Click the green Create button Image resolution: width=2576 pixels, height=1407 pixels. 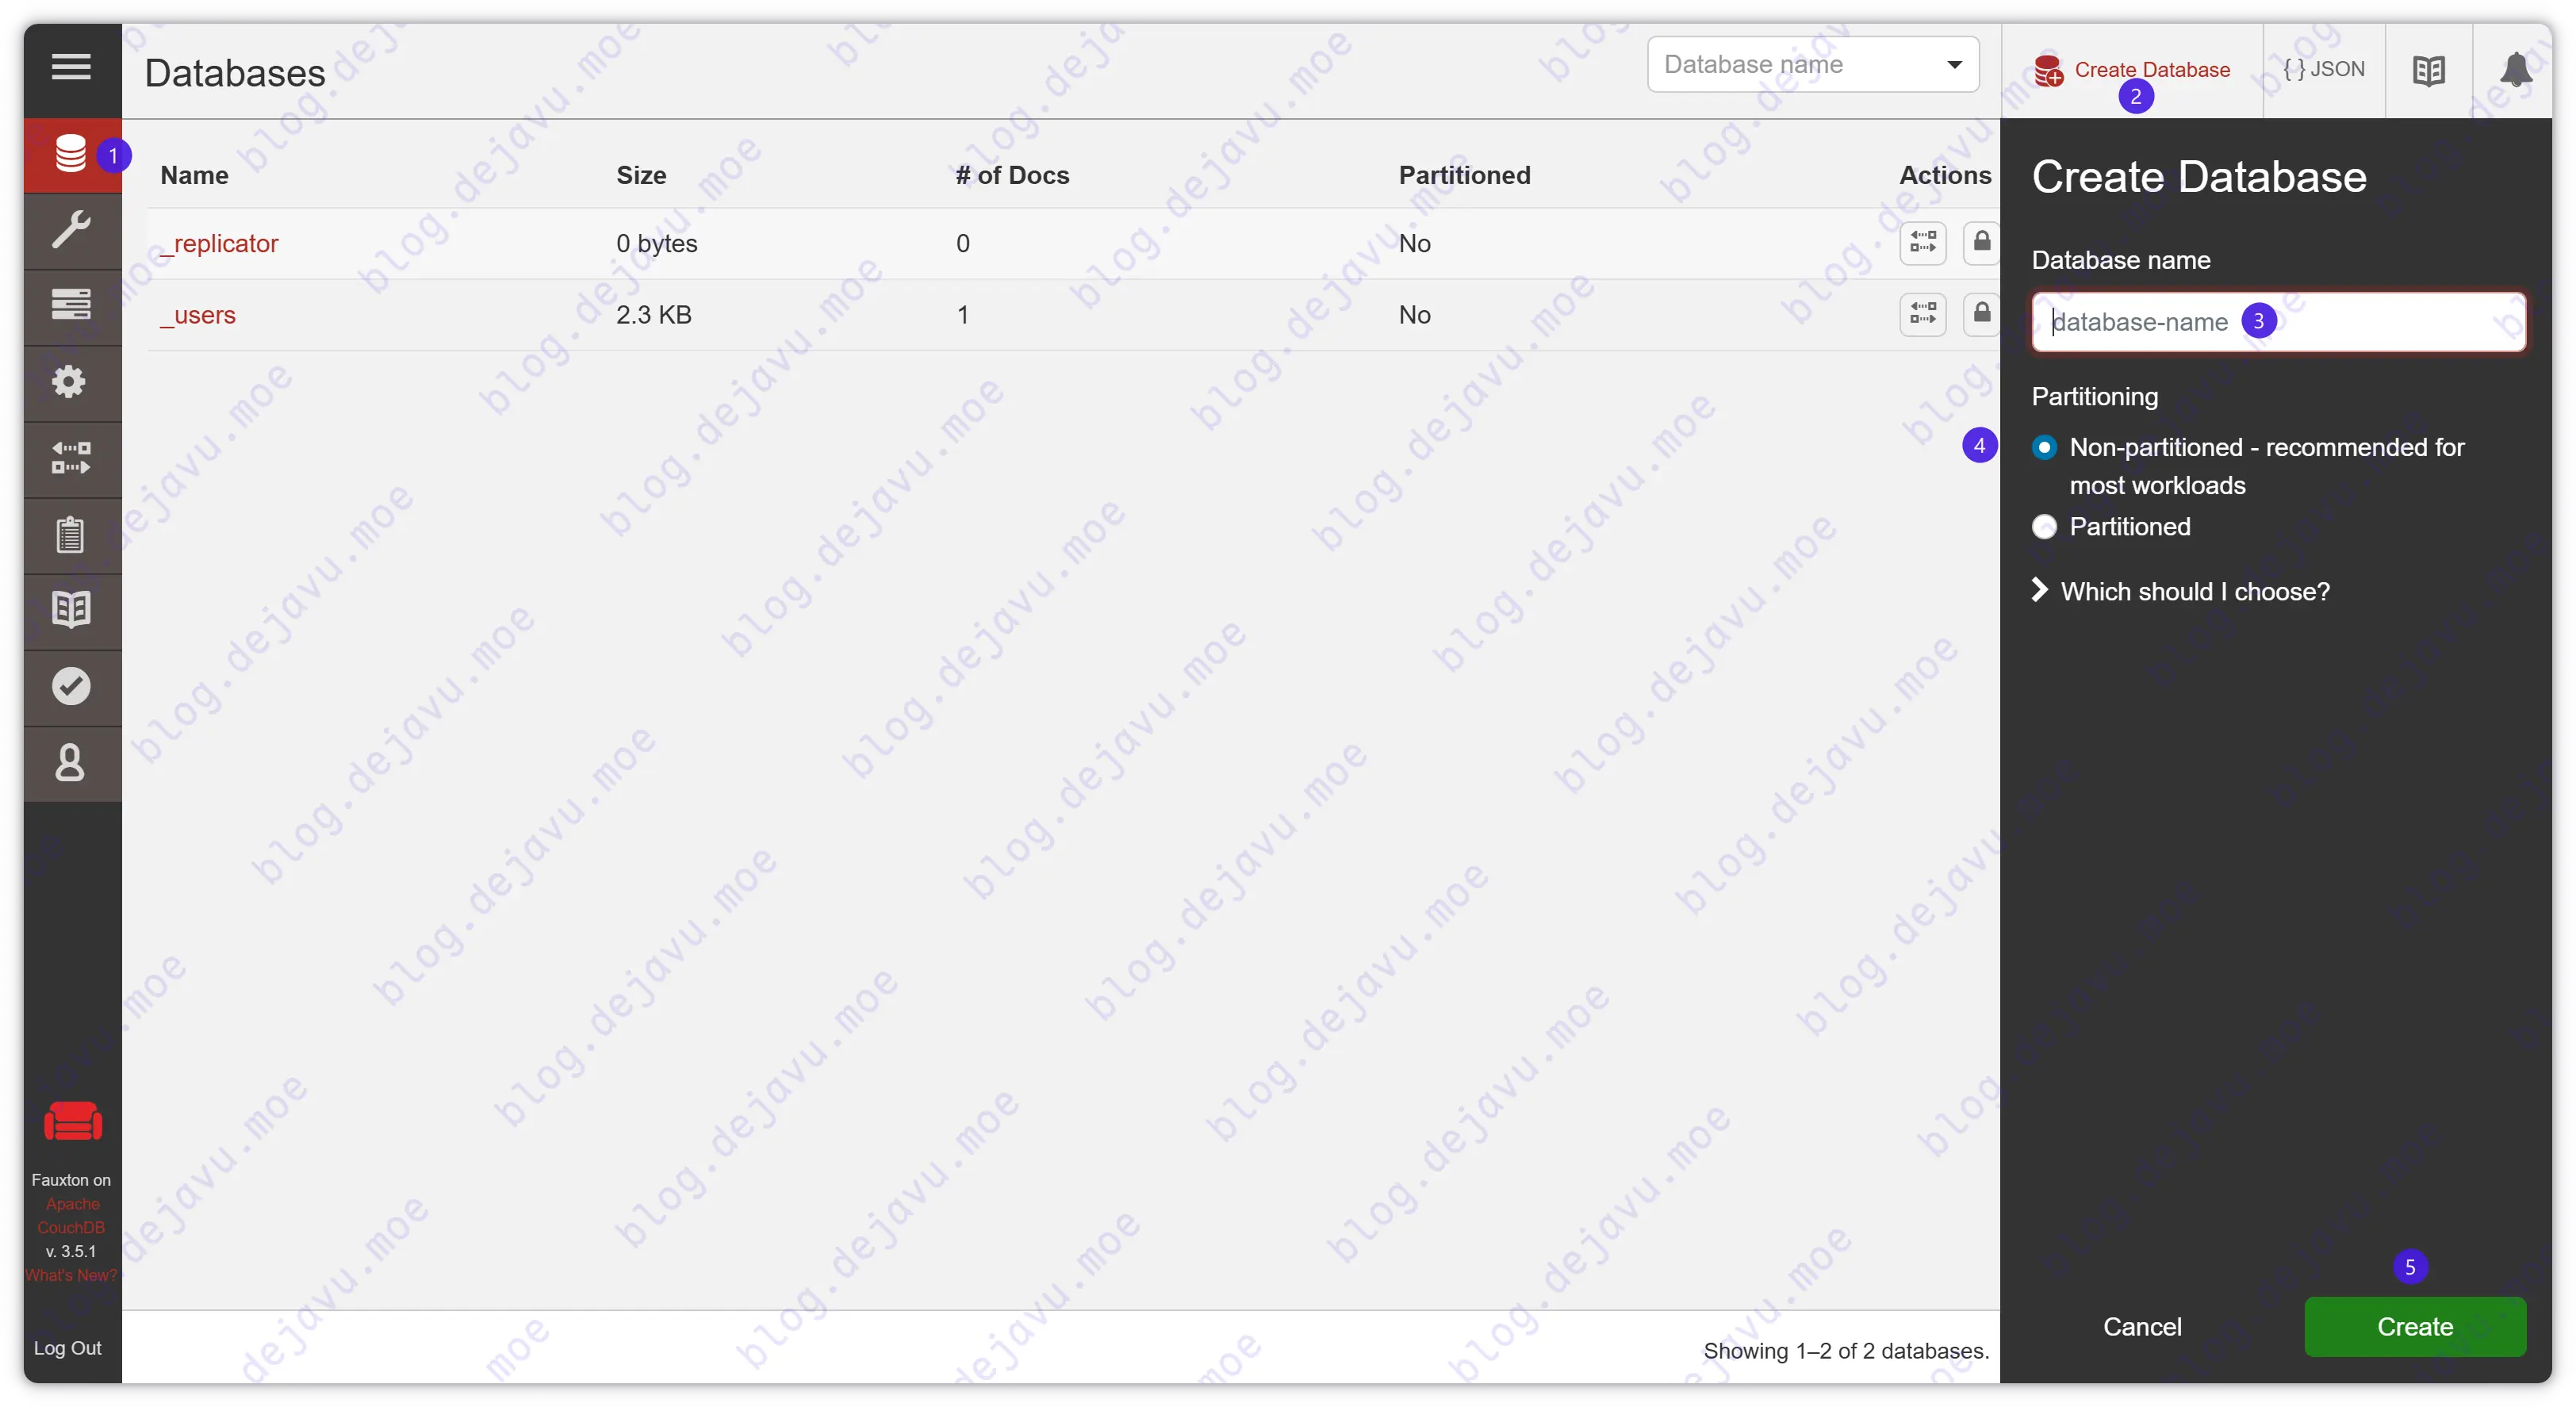pyautogui.click(x=2414, y=1326)
